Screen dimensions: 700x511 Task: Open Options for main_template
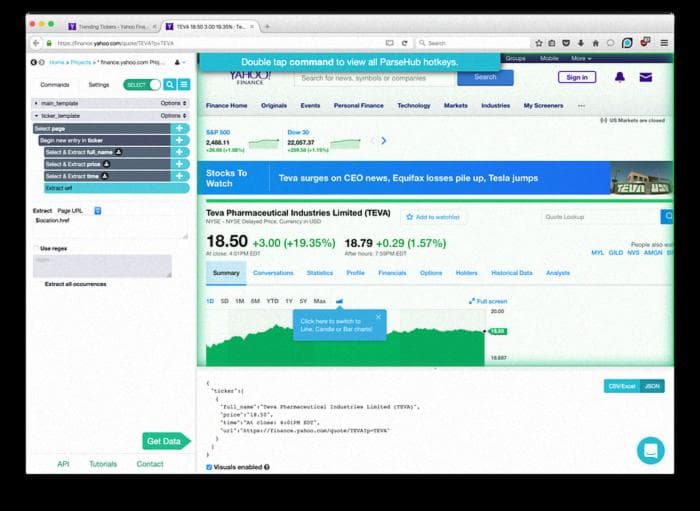point(173,103)
